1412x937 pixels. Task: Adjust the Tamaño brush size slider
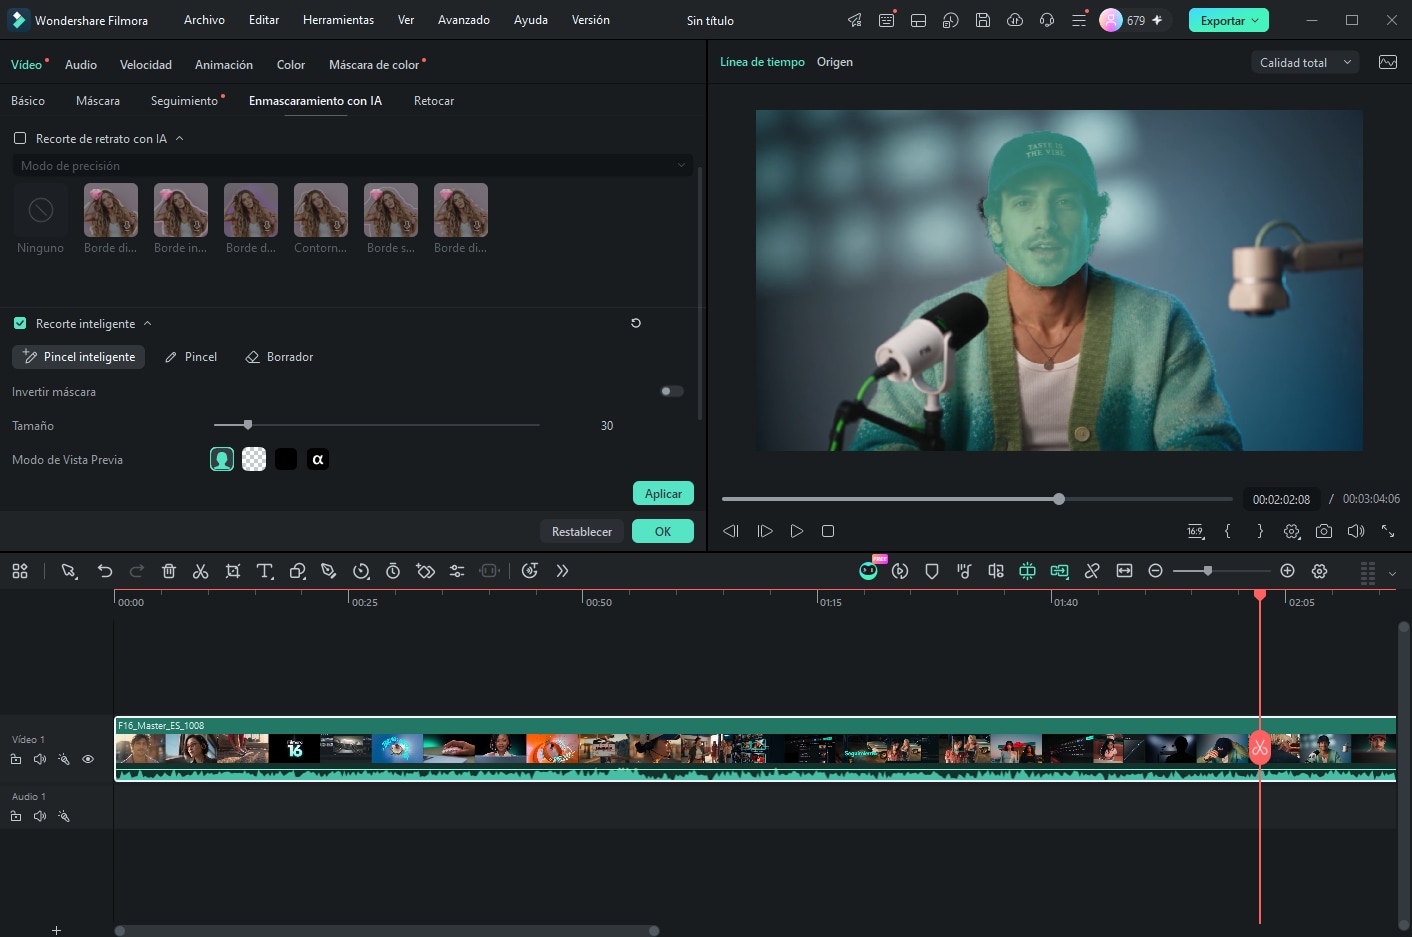pos(376,425)
